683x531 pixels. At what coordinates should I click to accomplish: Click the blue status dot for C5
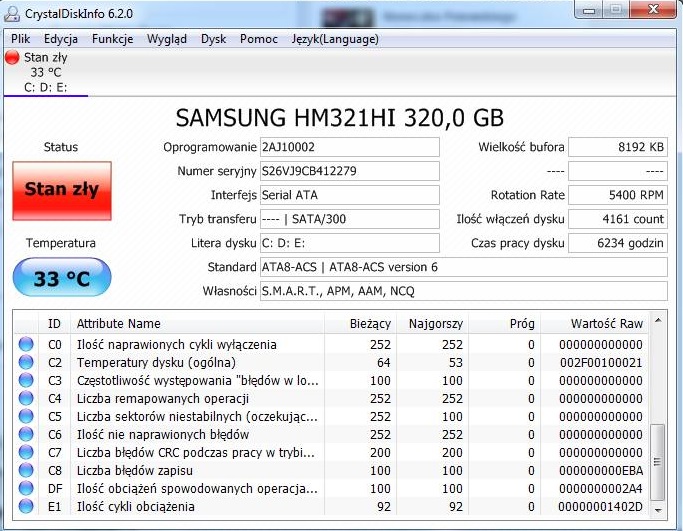[26, 416]
